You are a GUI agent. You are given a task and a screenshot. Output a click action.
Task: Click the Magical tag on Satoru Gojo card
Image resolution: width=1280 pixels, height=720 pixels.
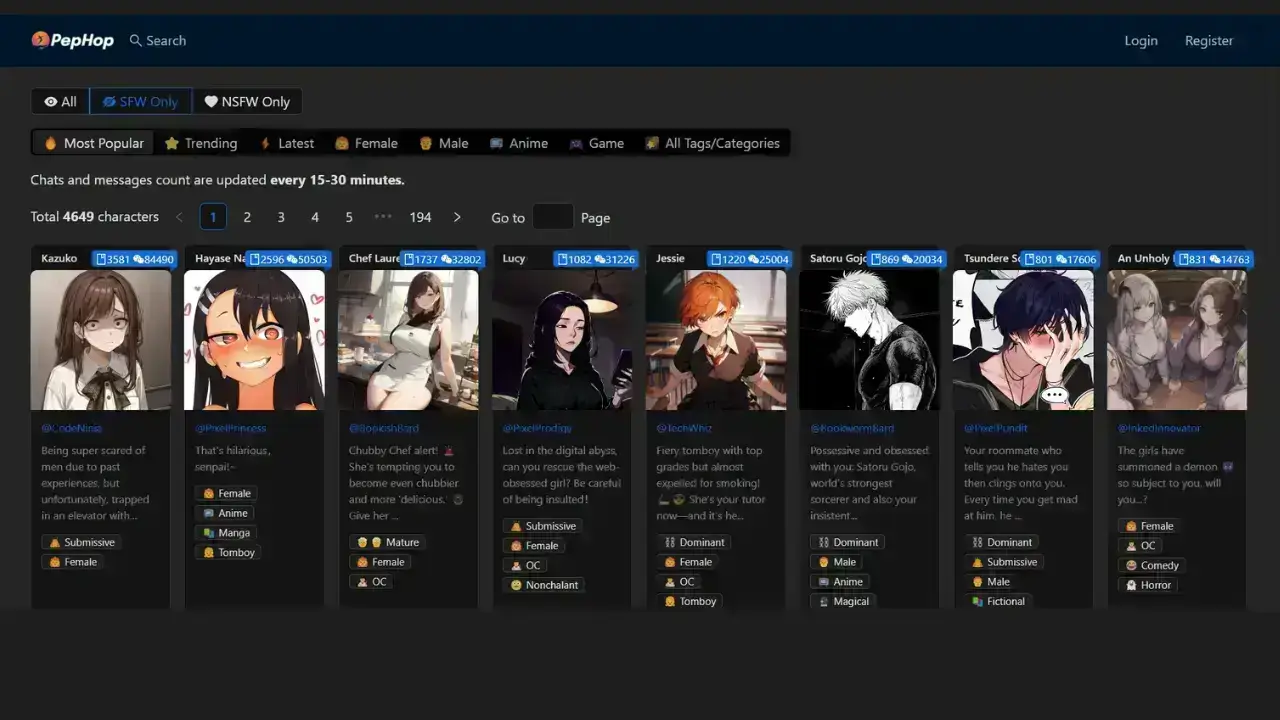pyautogui.click(x=843, y=601)
